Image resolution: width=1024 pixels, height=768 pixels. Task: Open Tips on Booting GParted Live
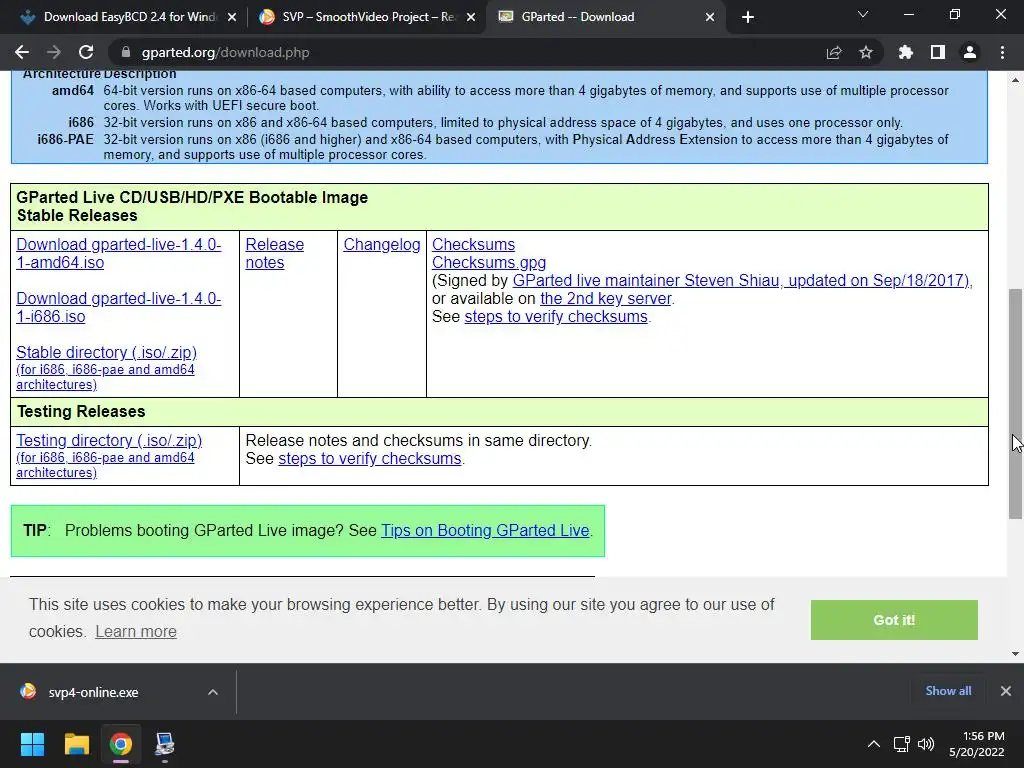[485, 530]
